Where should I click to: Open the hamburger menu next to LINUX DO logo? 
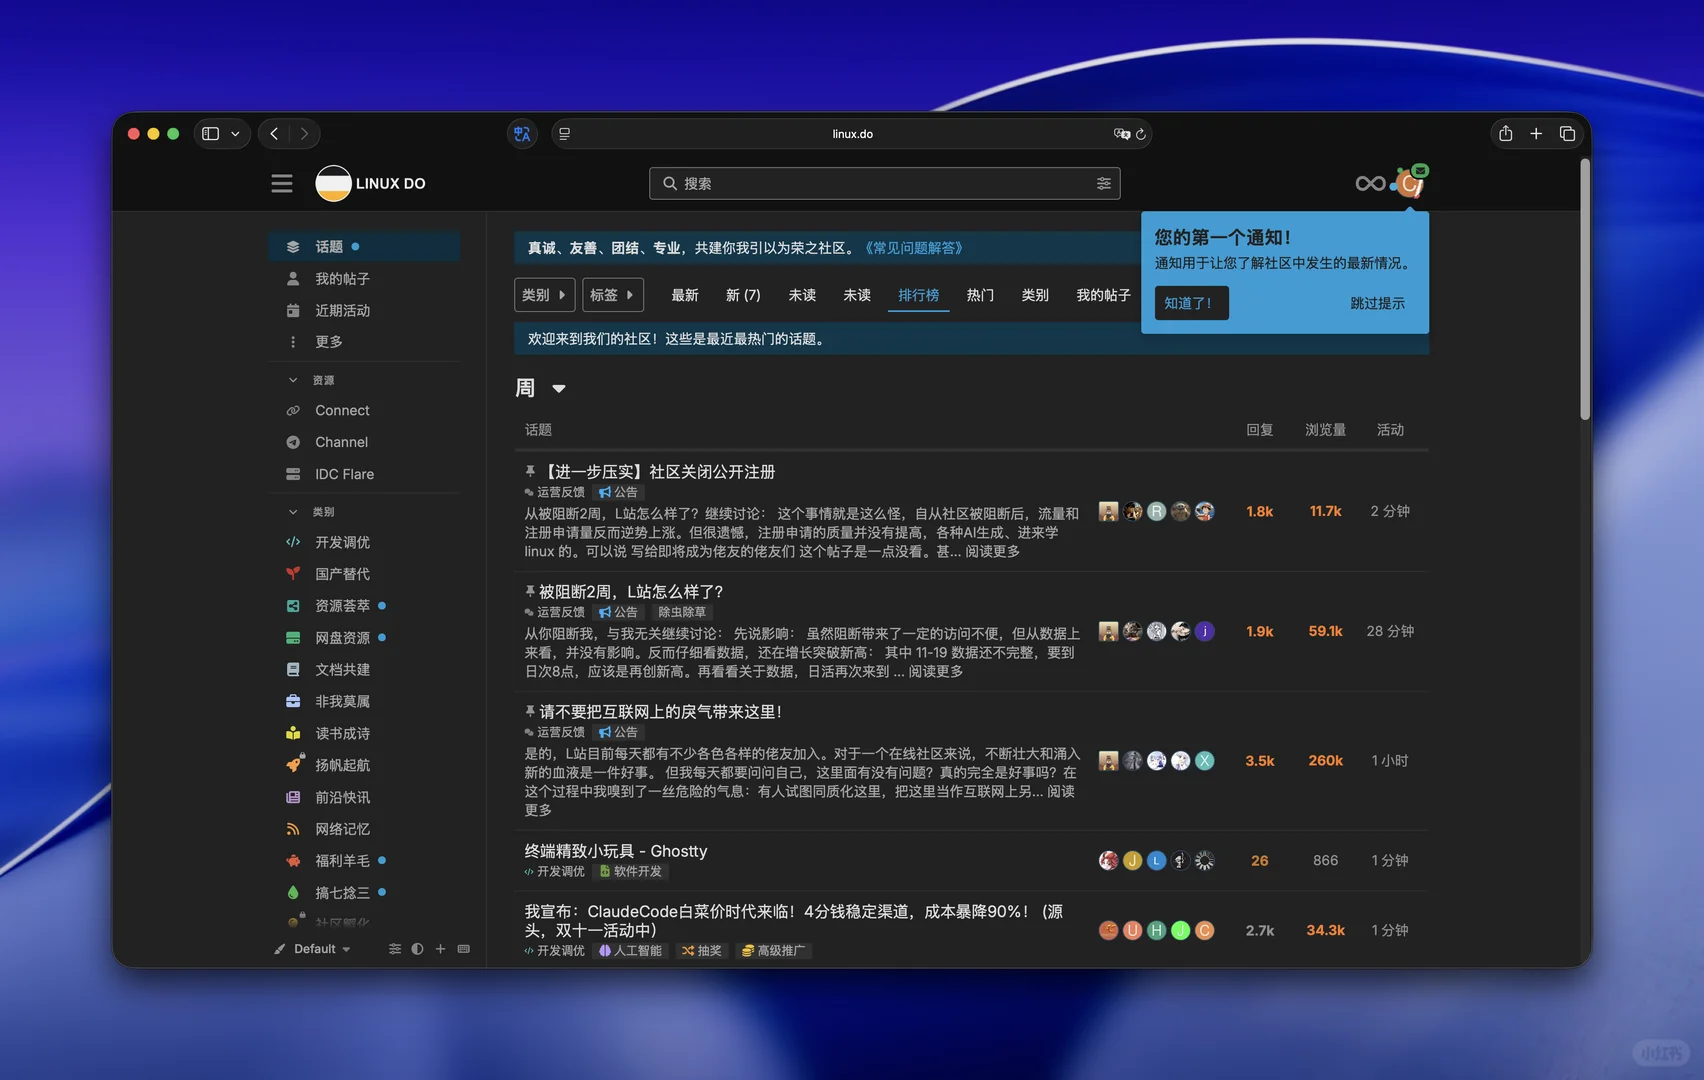click(x=281, y=183)
